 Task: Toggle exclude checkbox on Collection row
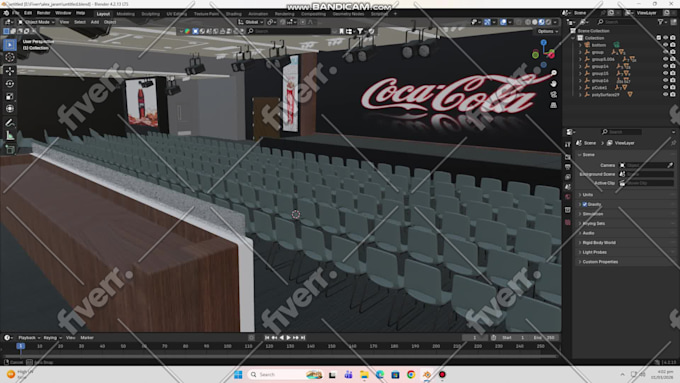[x=659, y=38]
